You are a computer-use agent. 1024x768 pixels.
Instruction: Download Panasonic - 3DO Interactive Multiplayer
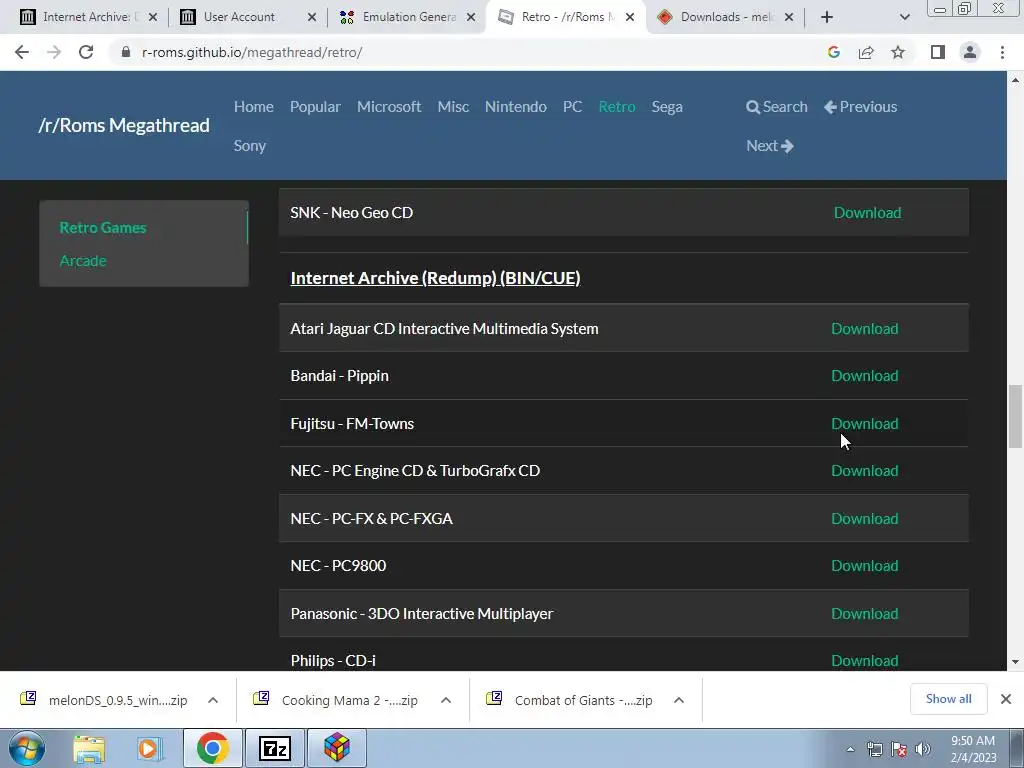(x=865, y=613)
